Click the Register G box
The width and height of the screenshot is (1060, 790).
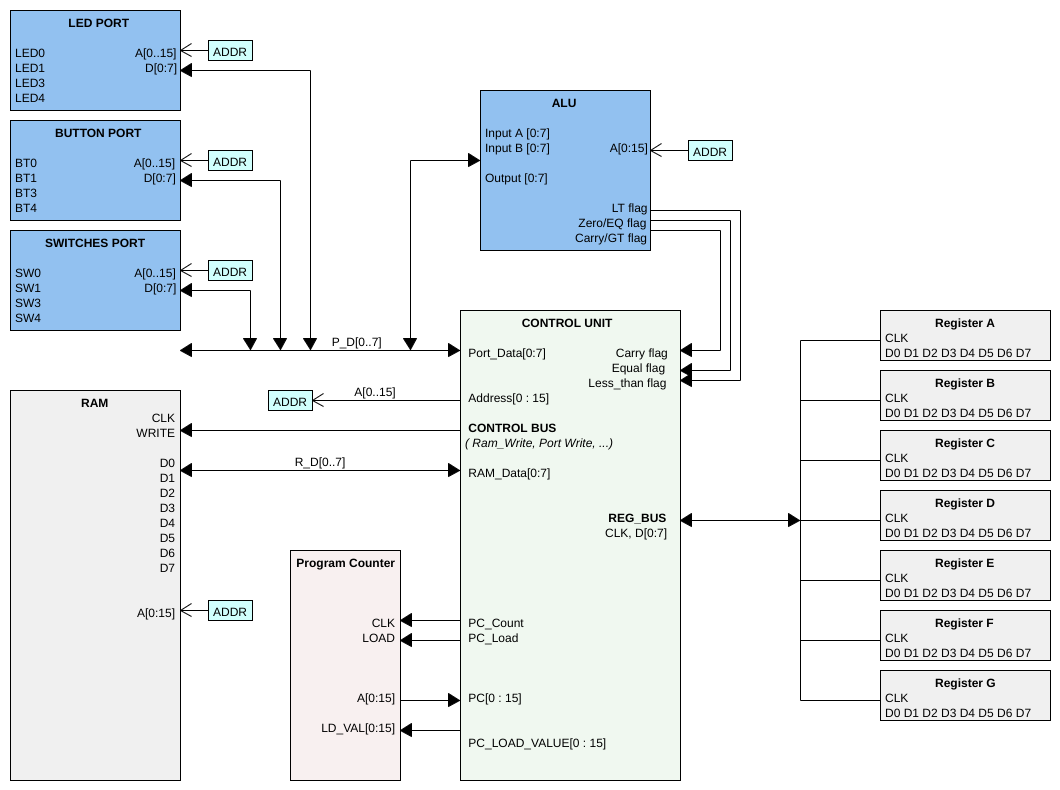tap(965, 695)
